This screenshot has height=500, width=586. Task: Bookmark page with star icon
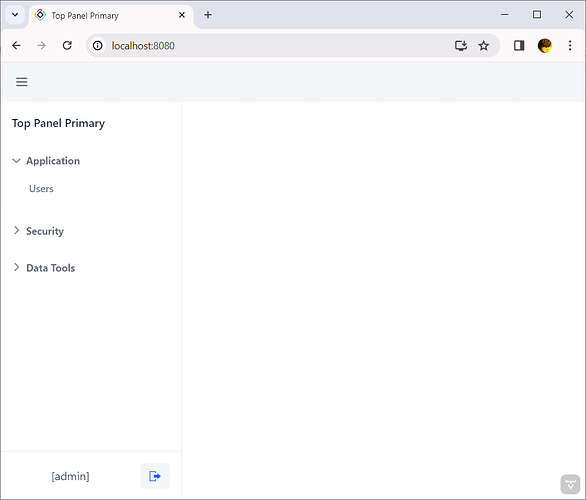click(x=484, y=46)
